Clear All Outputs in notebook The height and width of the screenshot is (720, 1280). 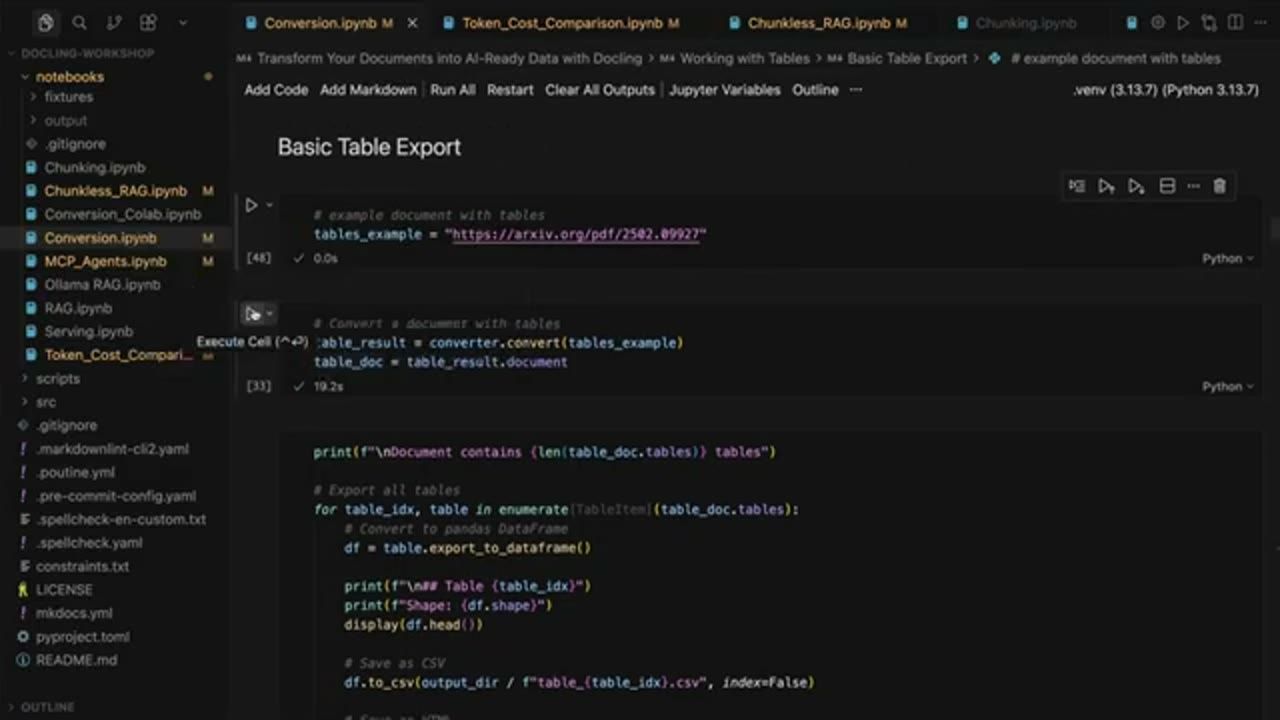[x=600, y=89]
